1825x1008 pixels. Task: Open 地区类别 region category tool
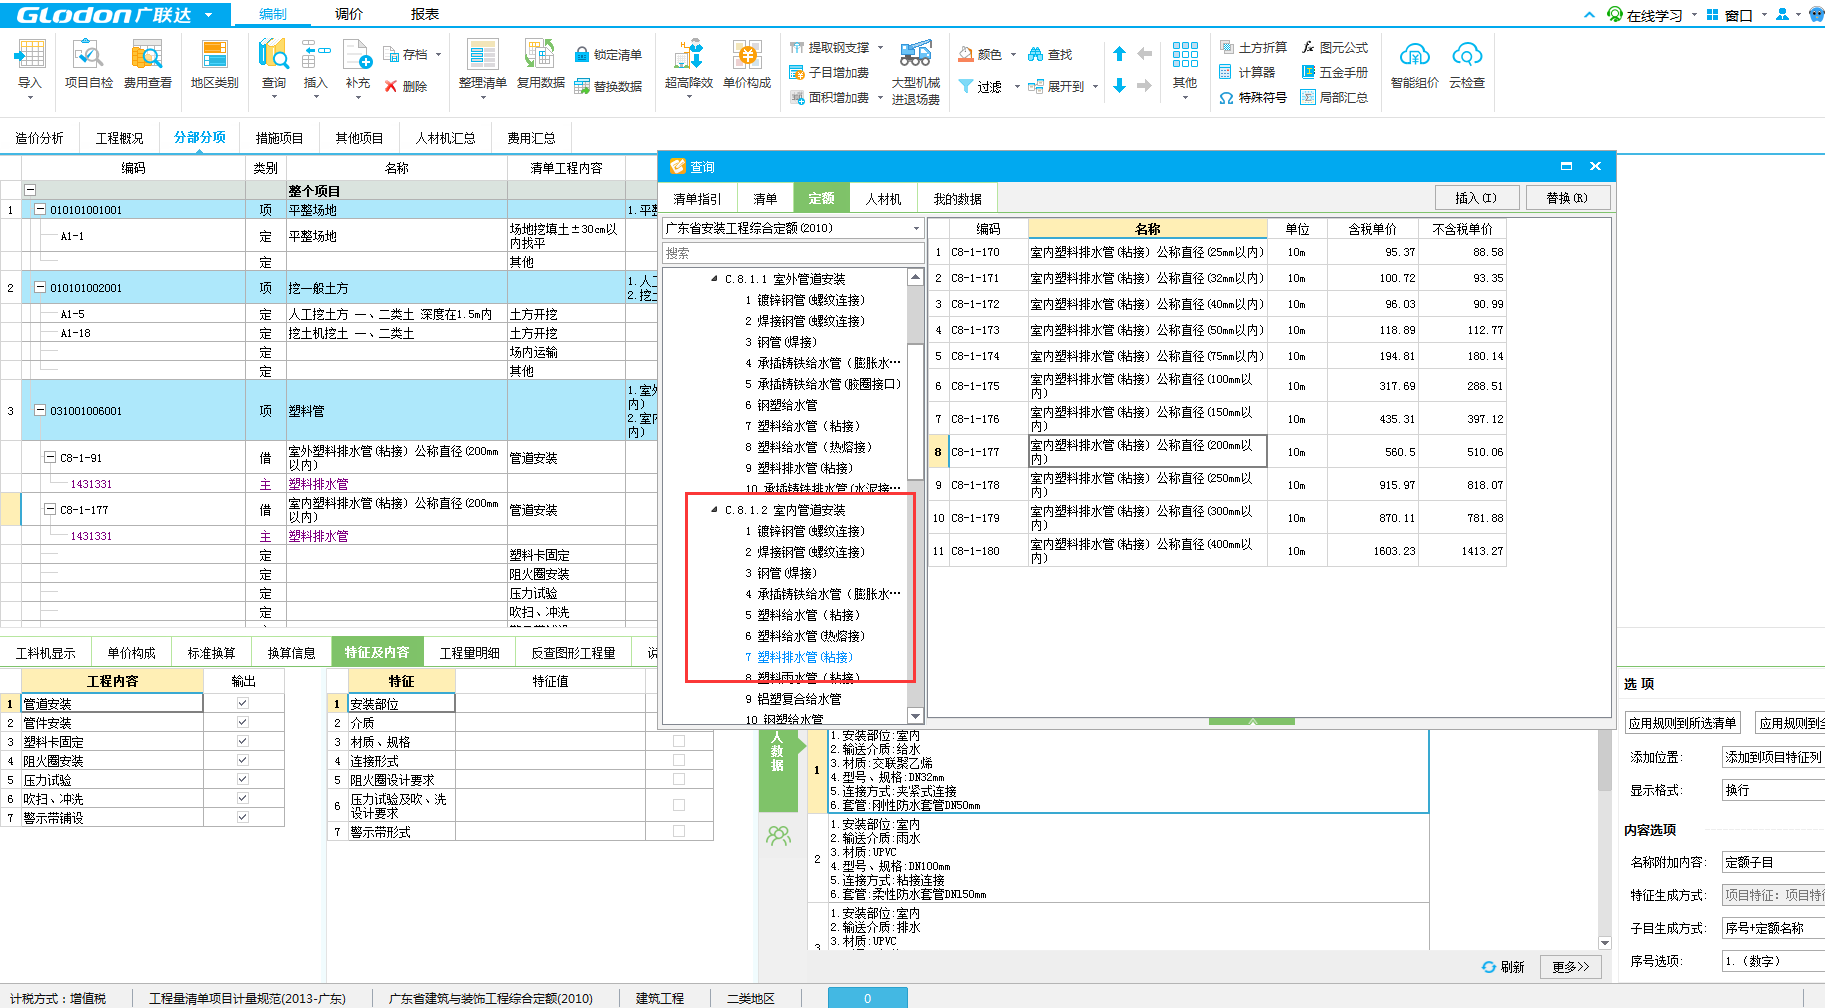[214, 66]
